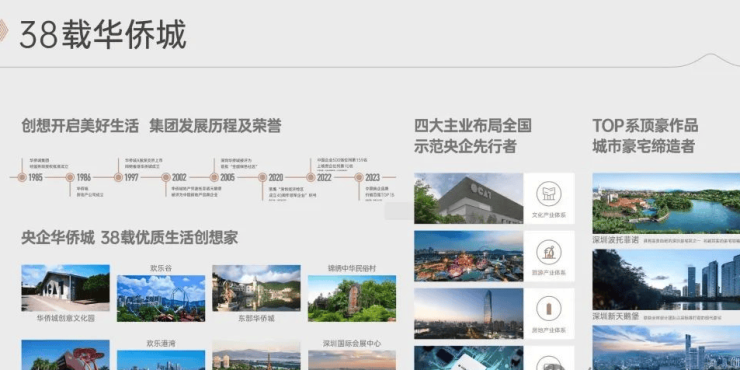740x370 pixels.
Task: Select the 2005 timeline marker
Action: 214,177
